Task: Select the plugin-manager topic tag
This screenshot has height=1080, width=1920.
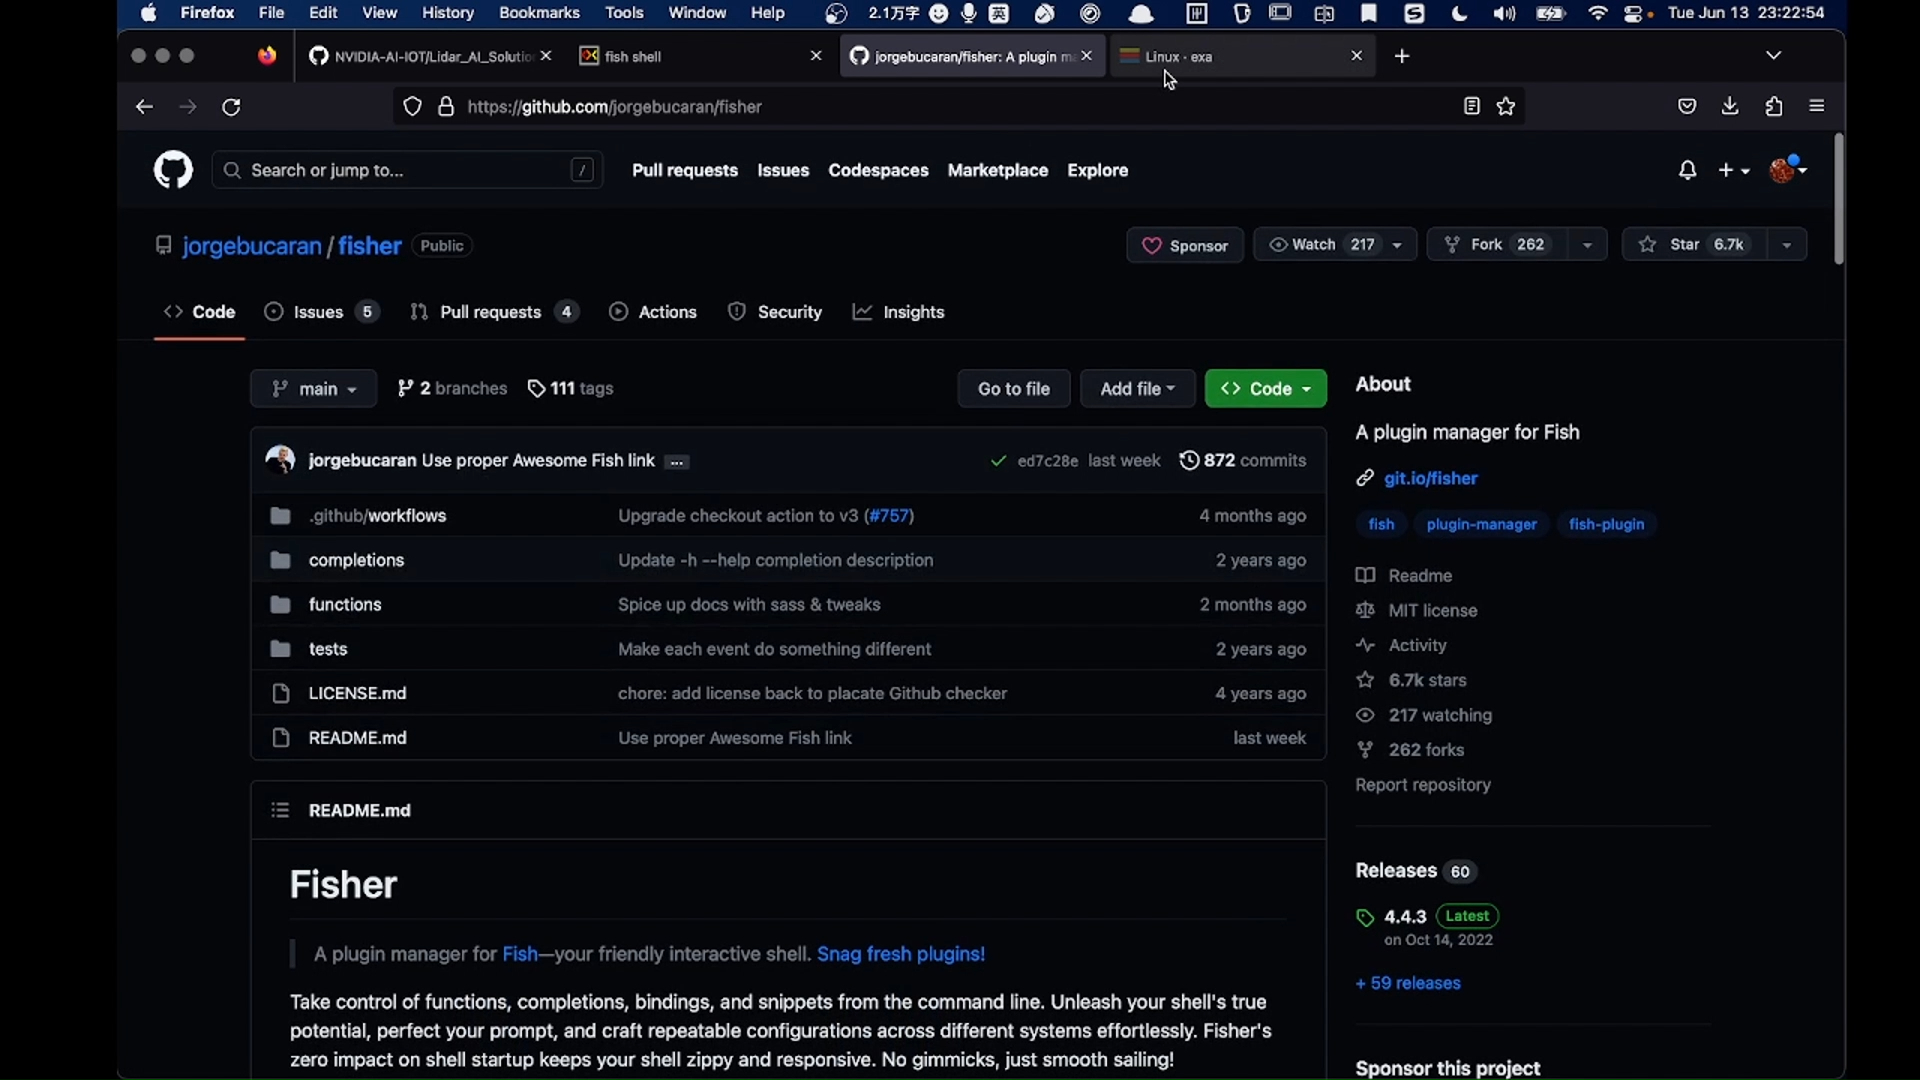Action: 1481,524
